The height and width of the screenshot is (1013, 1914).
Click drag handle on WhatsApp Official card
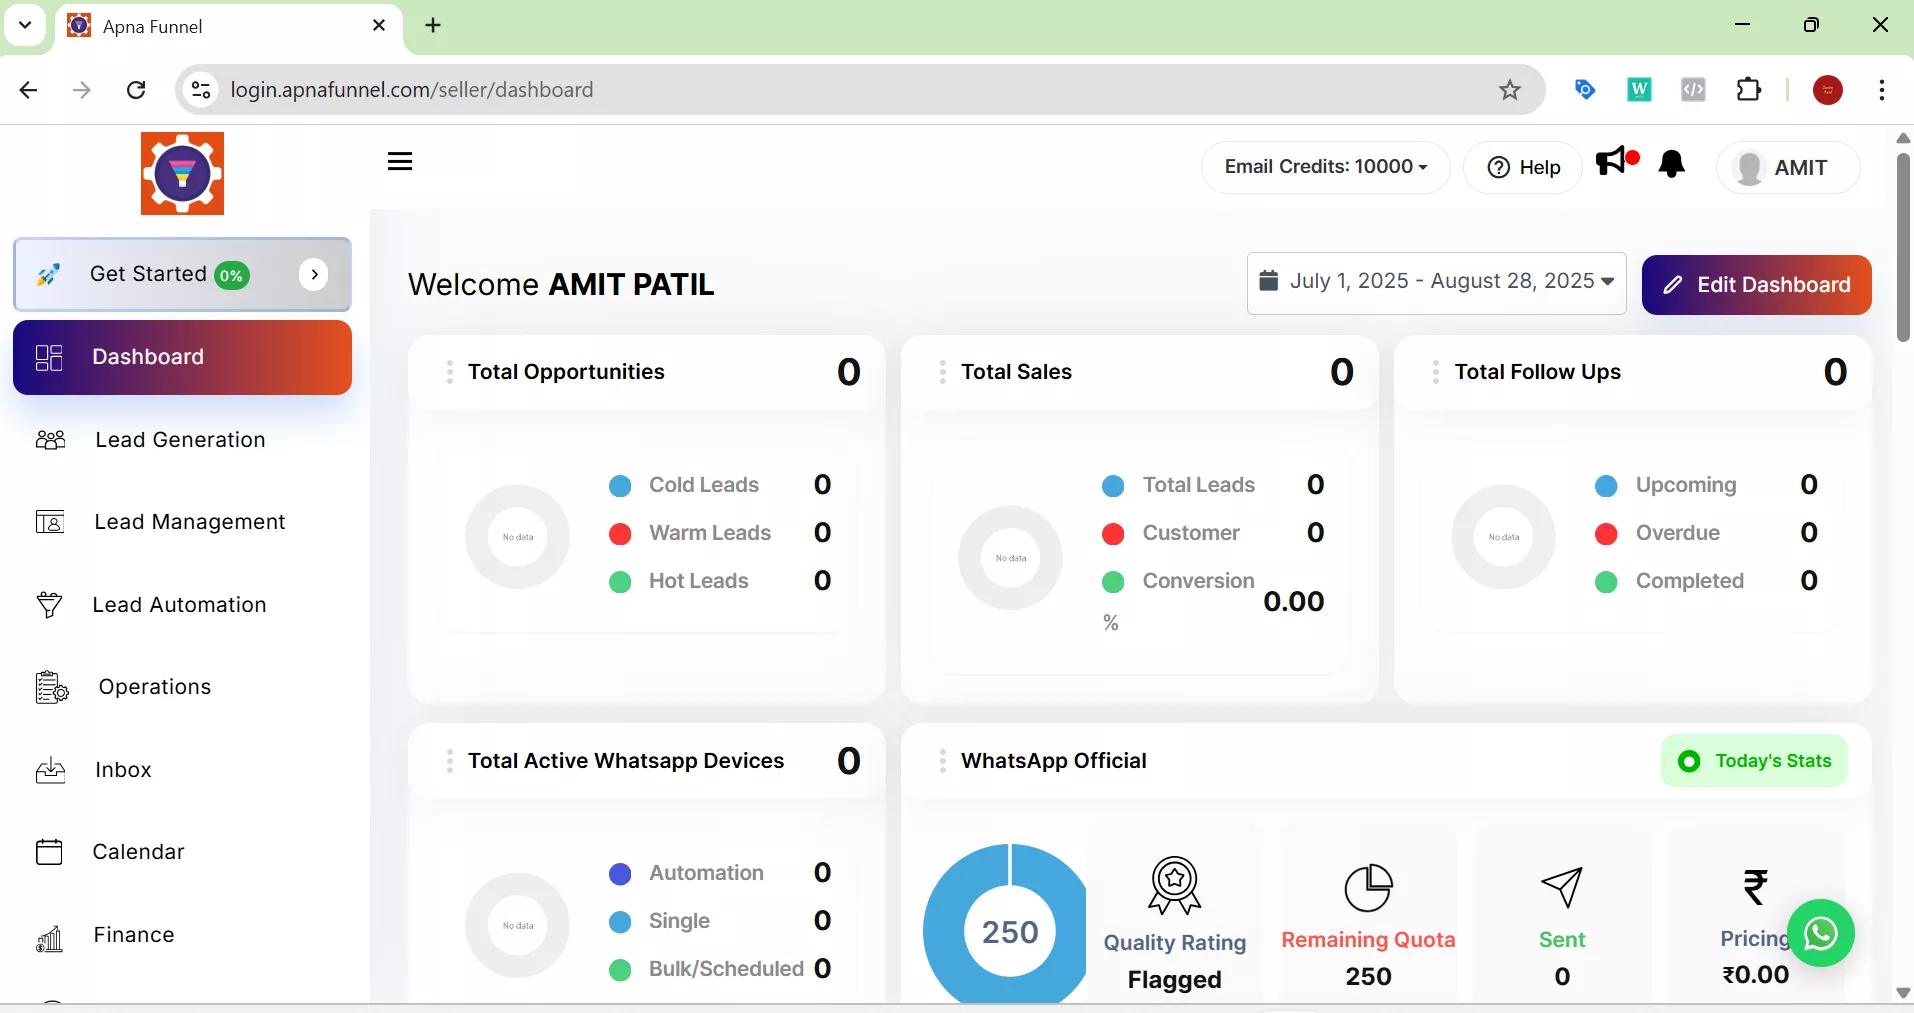point(942,761)
